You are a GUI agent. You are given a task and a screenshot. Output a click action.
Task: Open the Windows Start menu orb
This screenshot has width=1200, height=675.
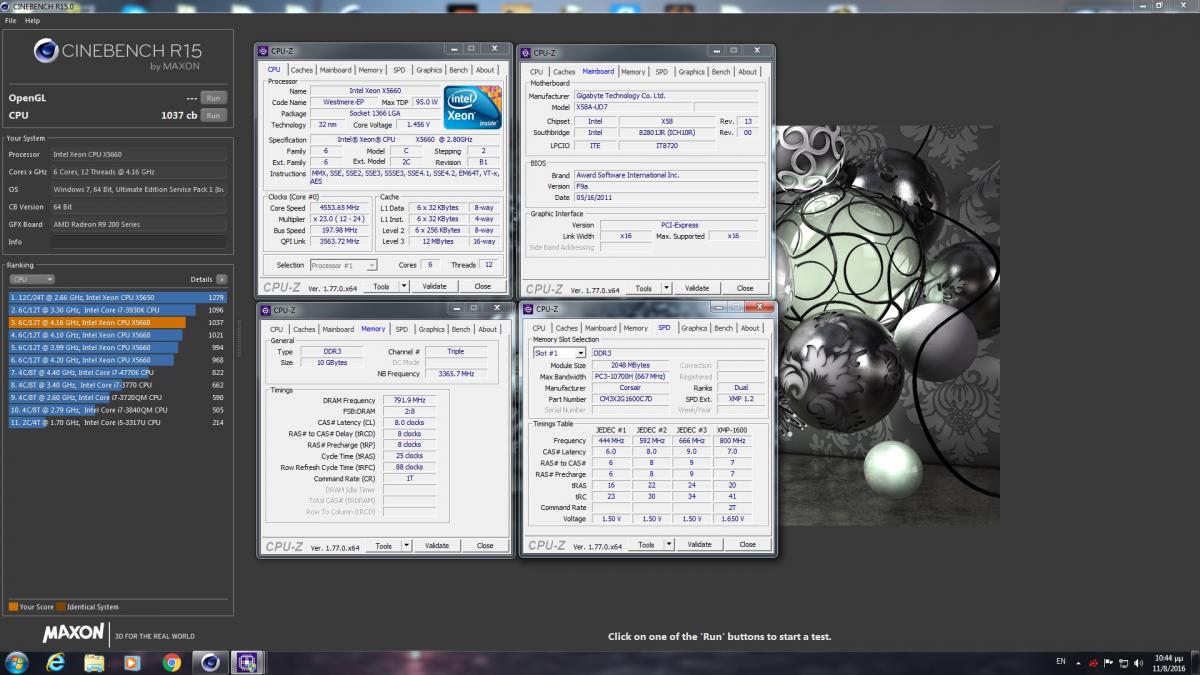17,662
